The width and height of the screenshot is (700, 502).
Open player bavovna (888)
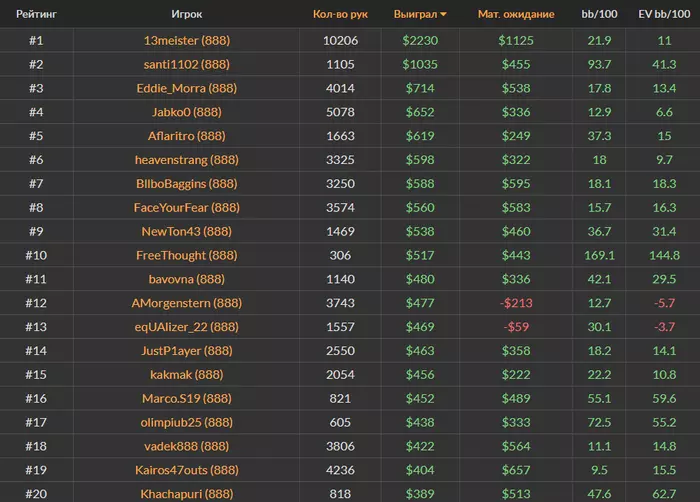(x=187, y=279)
